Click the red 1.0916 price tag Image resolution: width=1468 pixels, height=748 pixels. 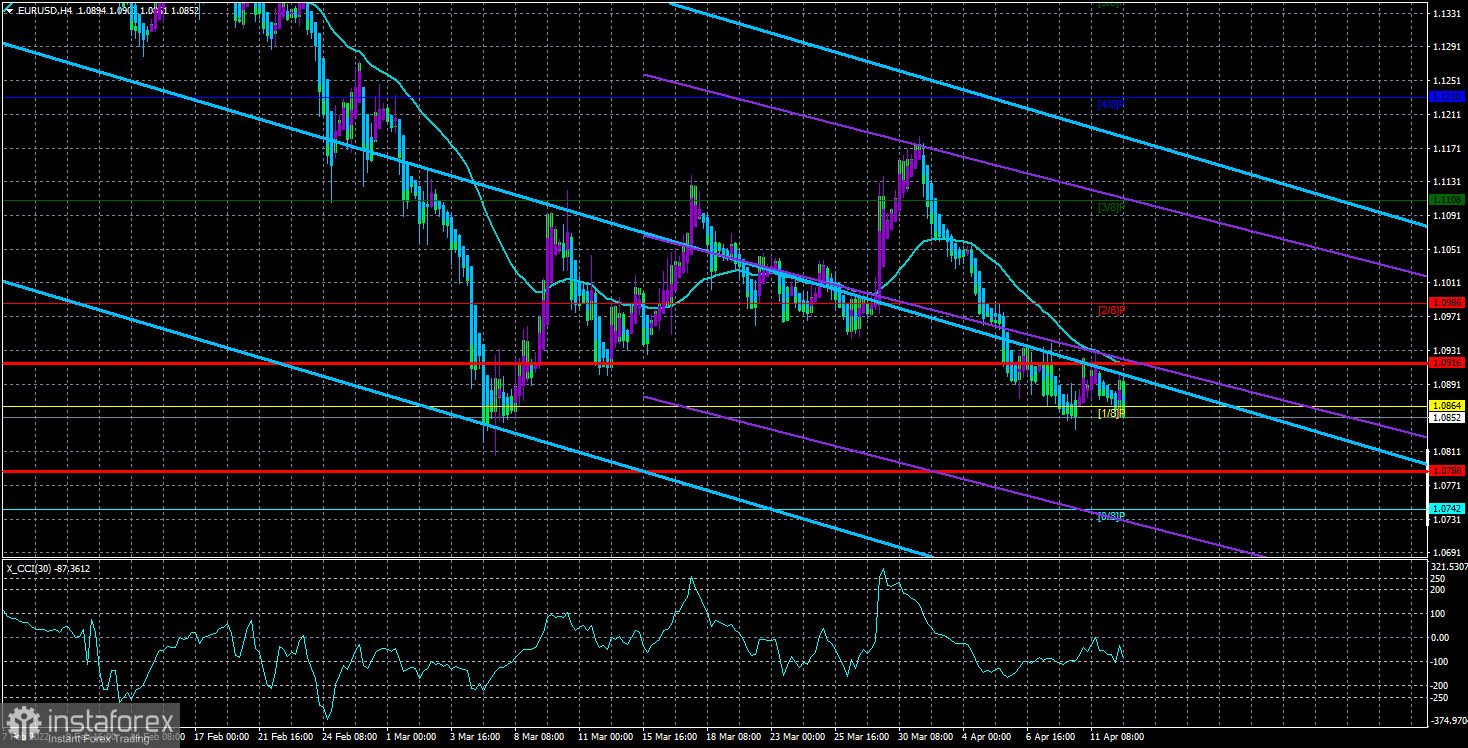click(x=1447, y=363)
